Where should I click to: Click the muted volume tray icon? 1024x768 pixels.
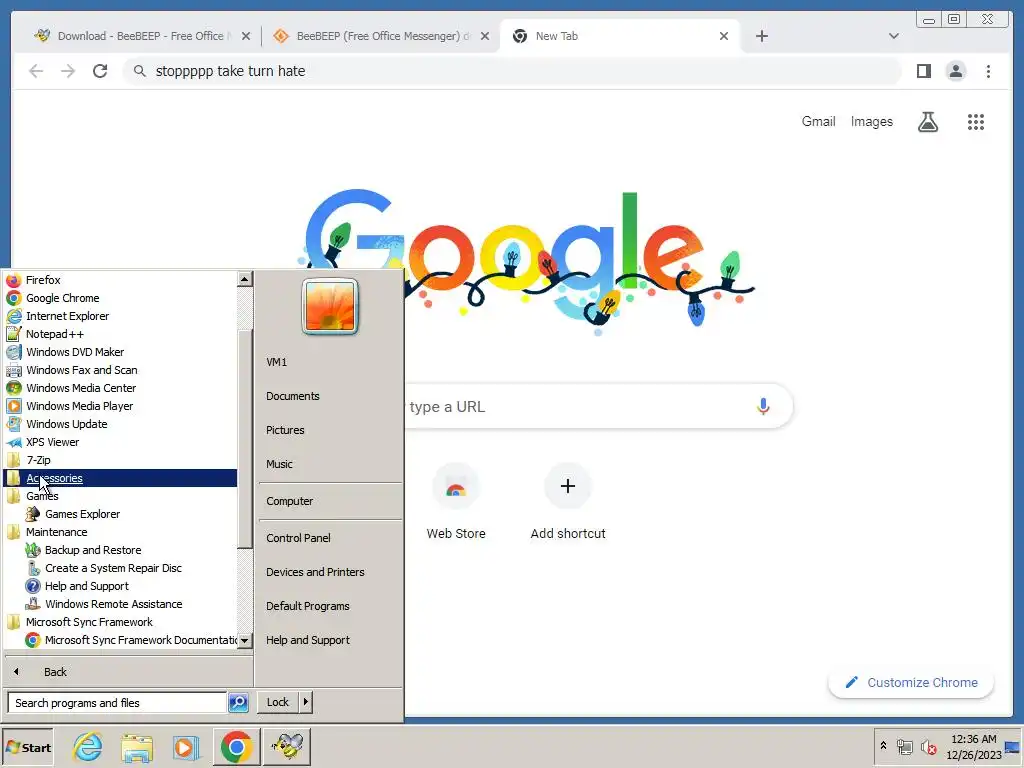pyautogui.click(x=928, y=747)
